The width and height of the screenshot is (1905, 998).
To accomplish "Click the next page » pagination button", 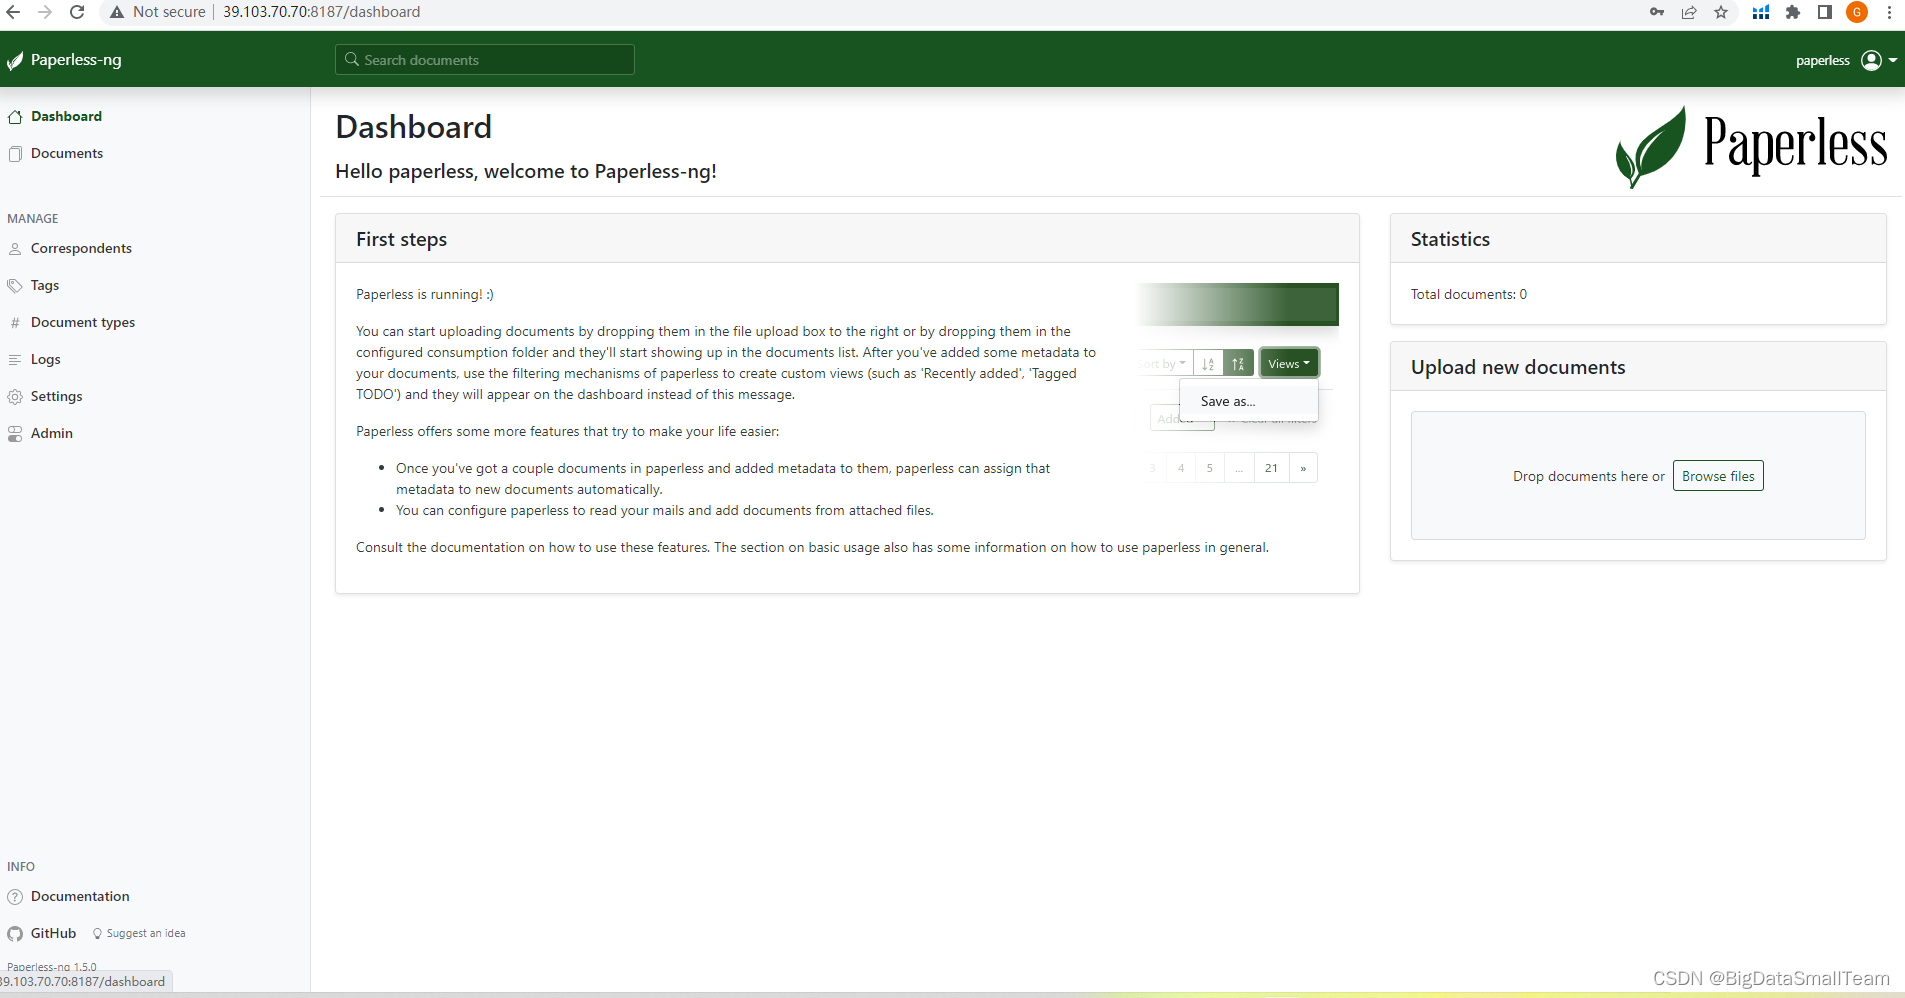I will pyautogui.click(x=1303, y=468).
